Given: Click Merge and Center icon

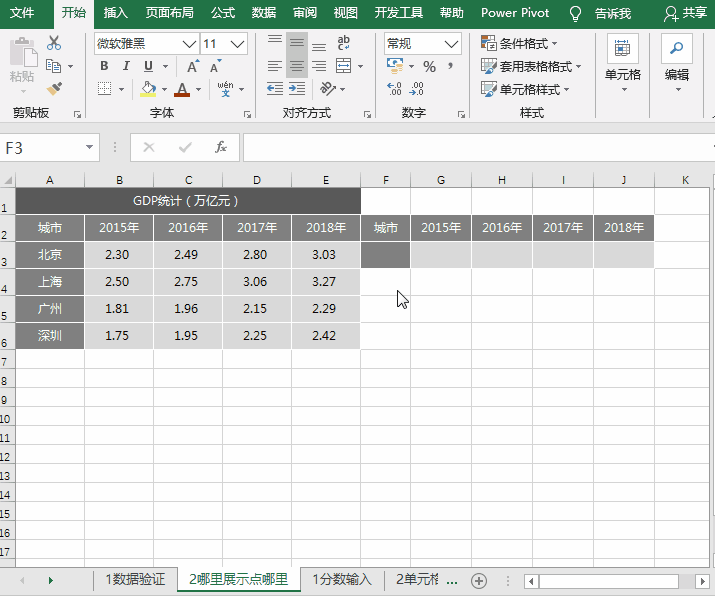Looking at the screenshot, I should [343, 66].
